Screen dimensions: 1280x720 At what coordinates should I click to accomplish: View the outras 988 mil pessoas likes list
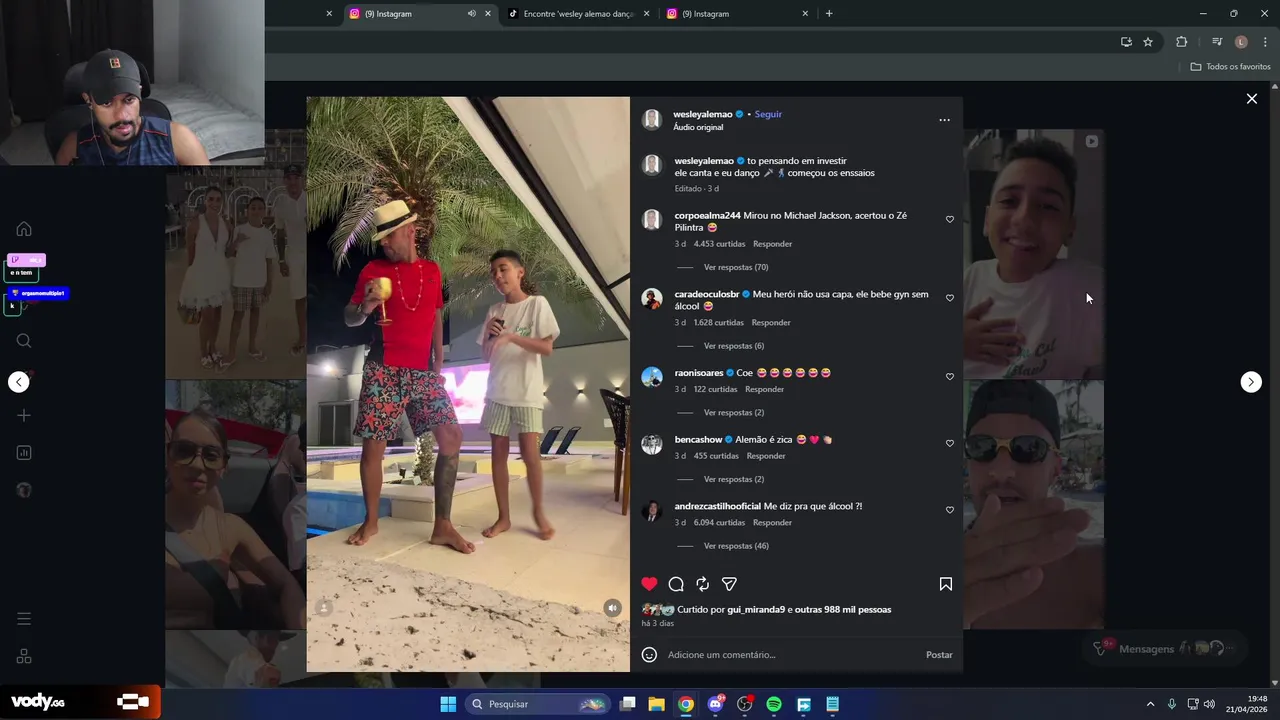click(x=843, y=610)
